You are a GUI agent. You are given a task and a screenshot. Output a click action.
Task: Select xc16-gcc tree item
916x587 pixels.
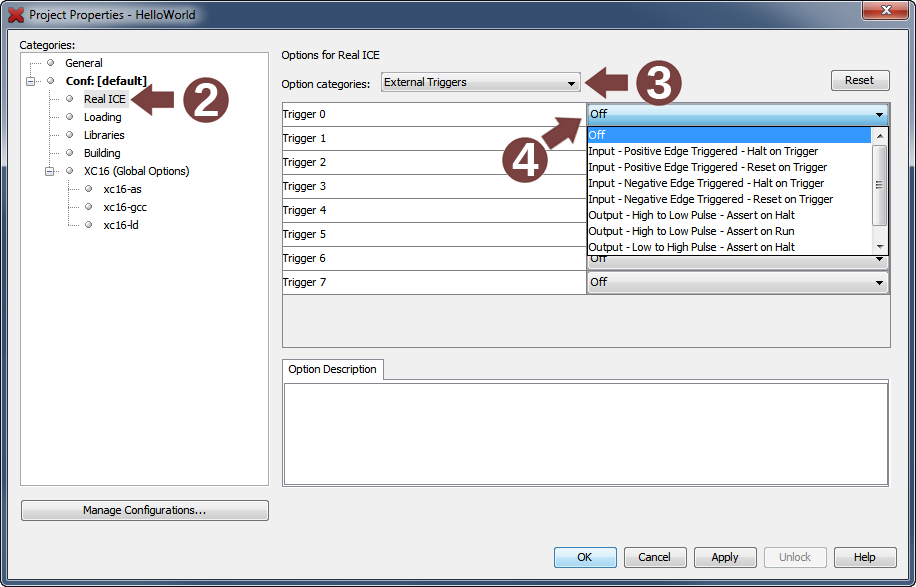(x=125, y=207)
